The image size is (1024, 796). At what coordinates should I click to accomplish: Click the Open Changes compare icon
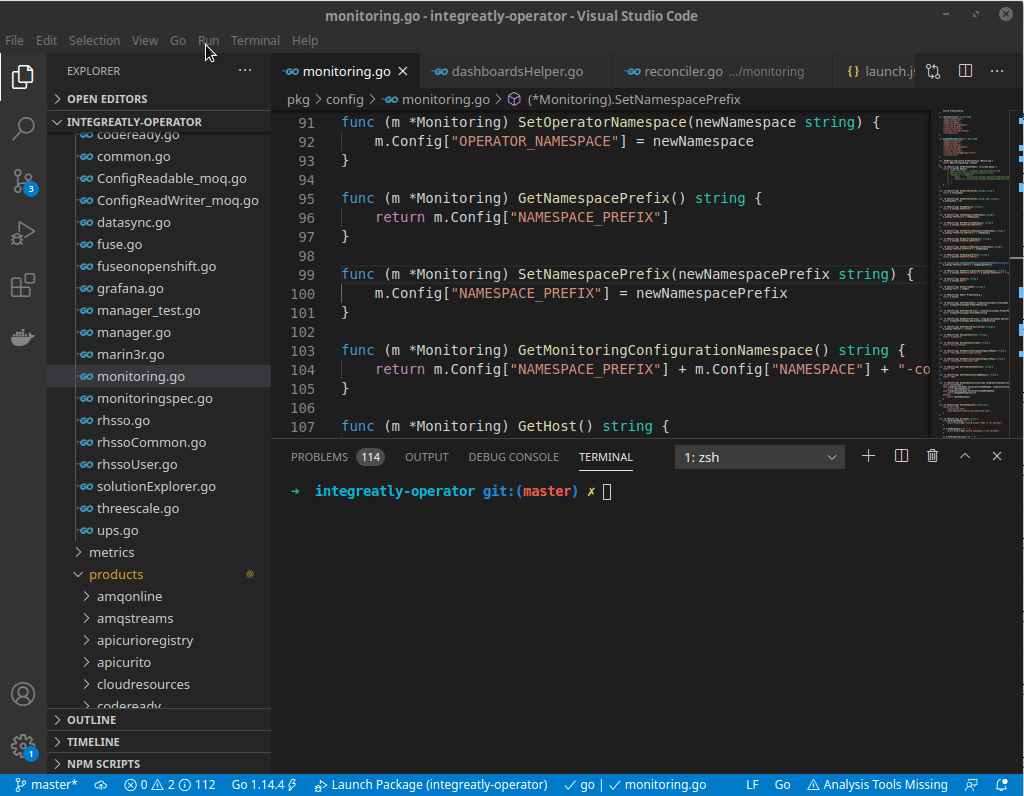[933, 71]
